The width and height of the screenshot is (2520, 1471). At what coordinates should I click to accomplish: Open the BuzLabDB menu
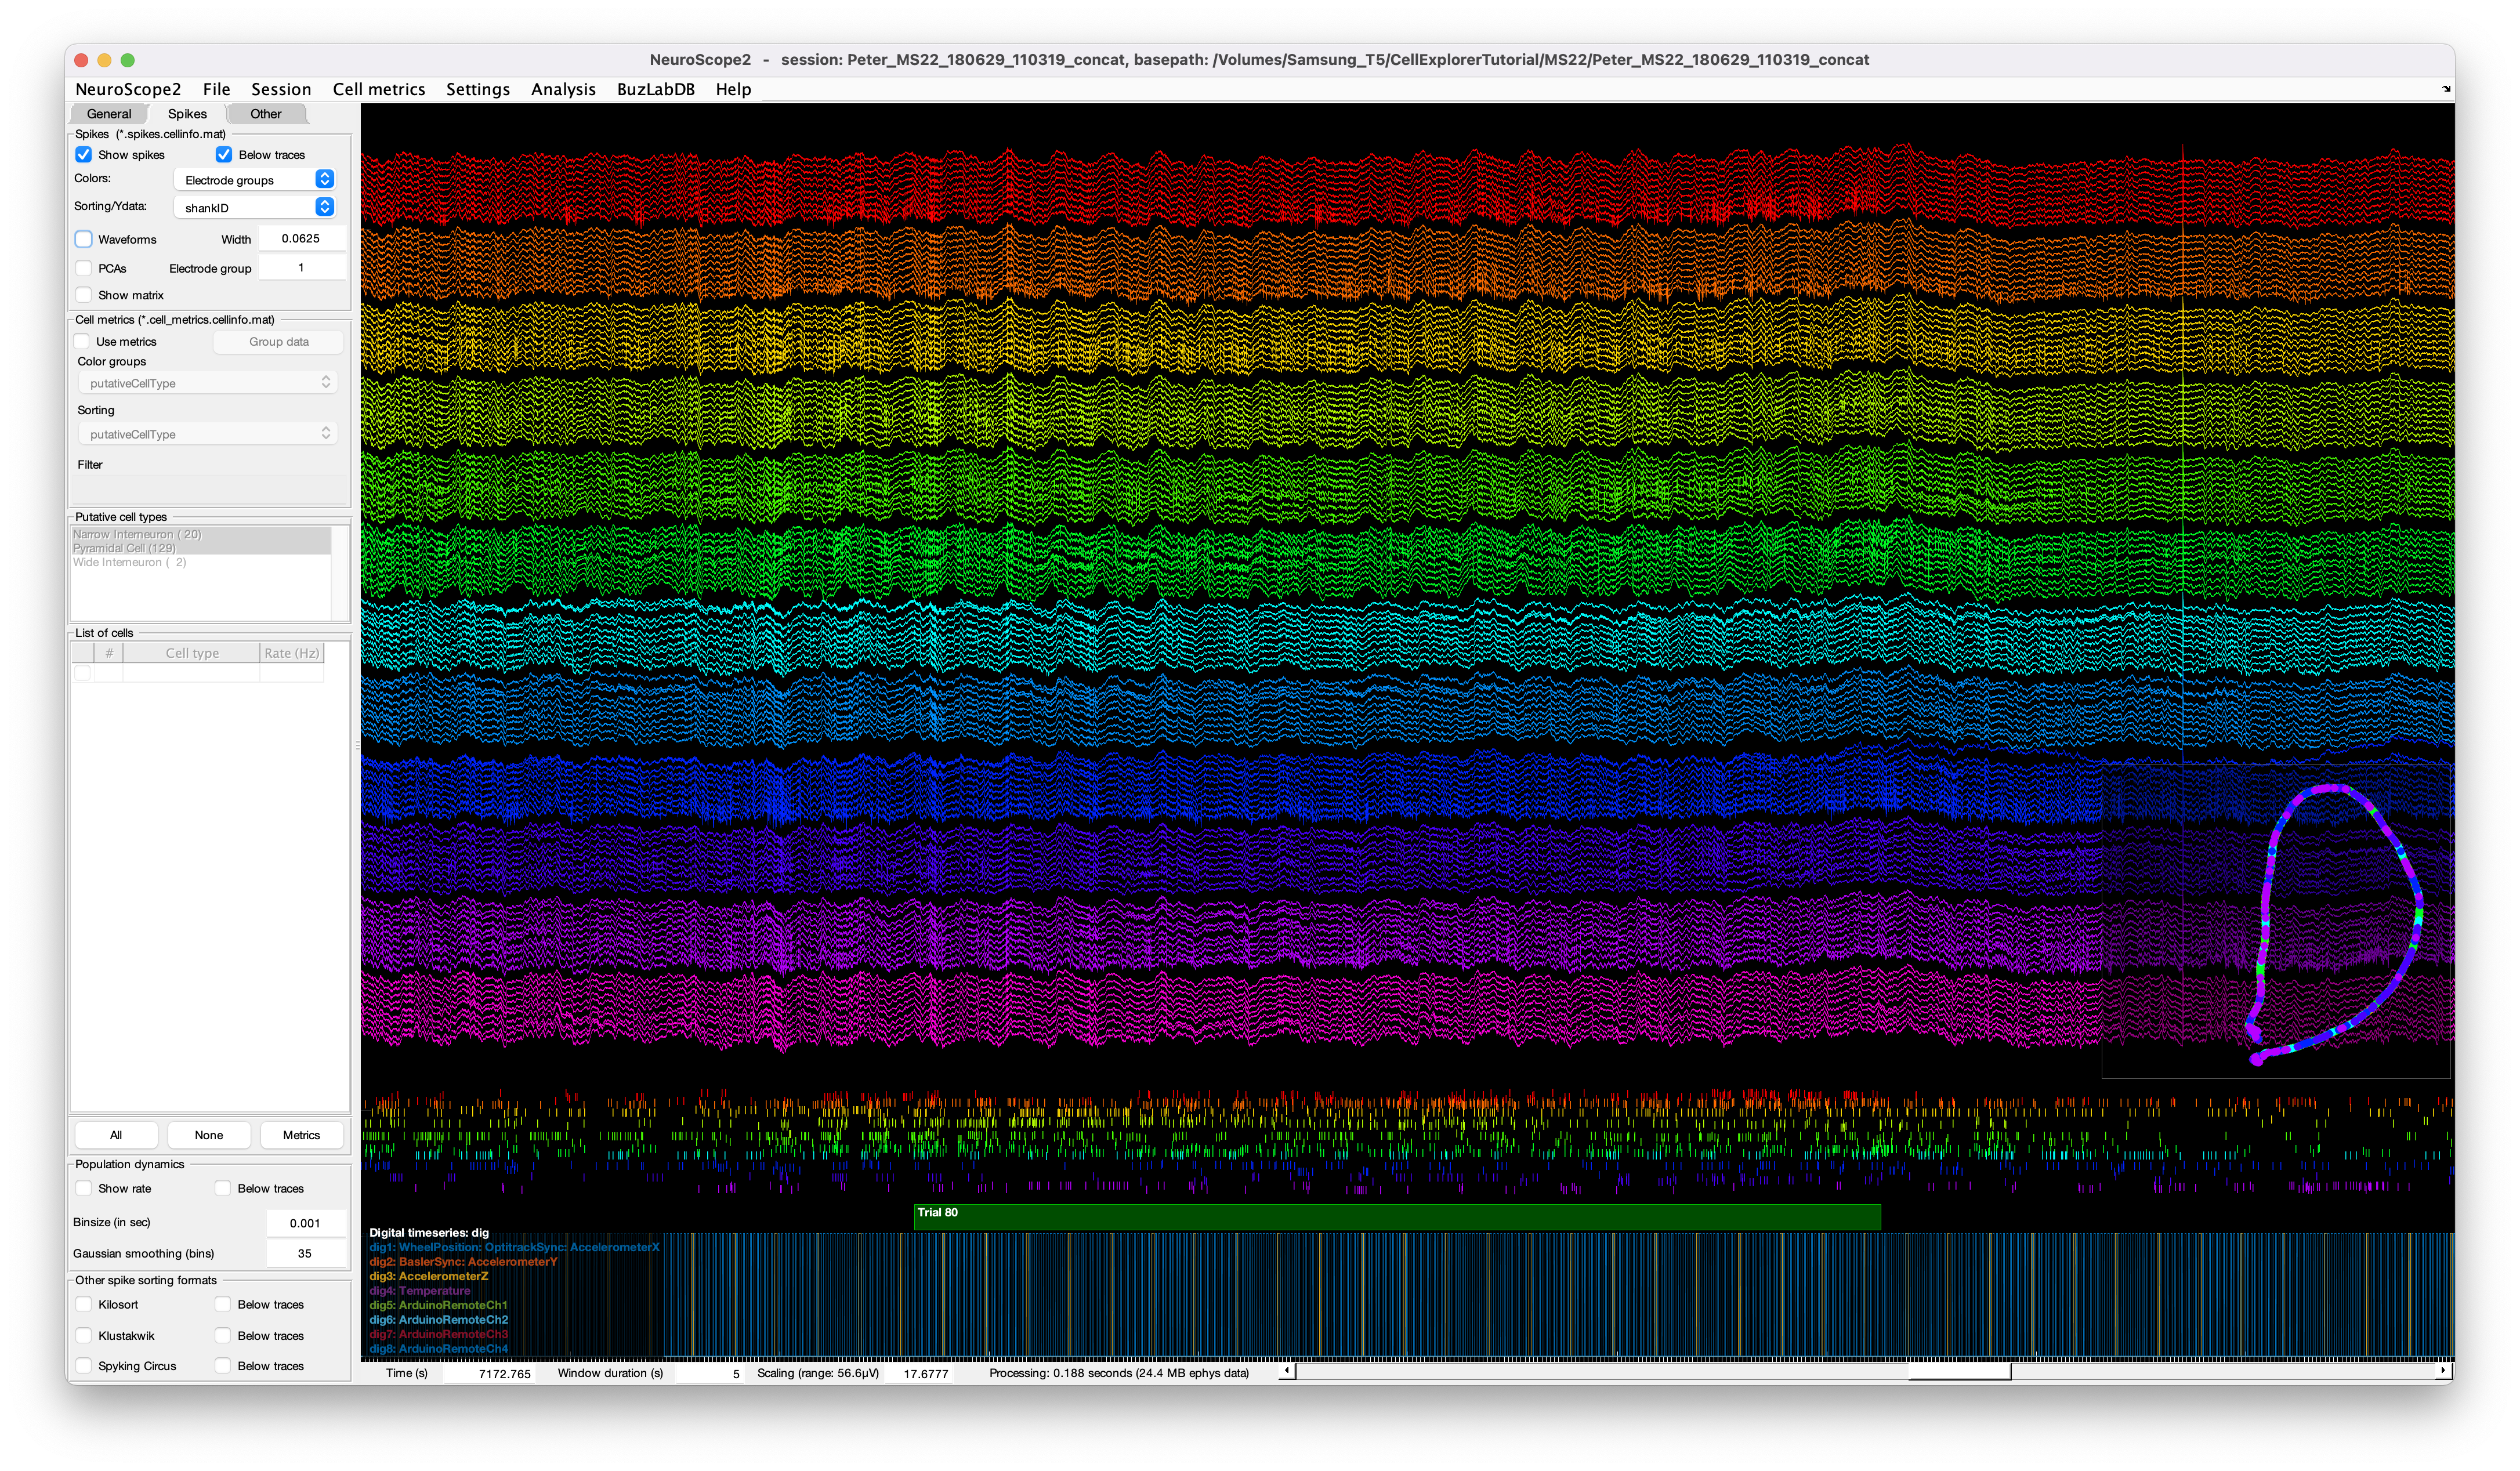[x=655, y=89]
